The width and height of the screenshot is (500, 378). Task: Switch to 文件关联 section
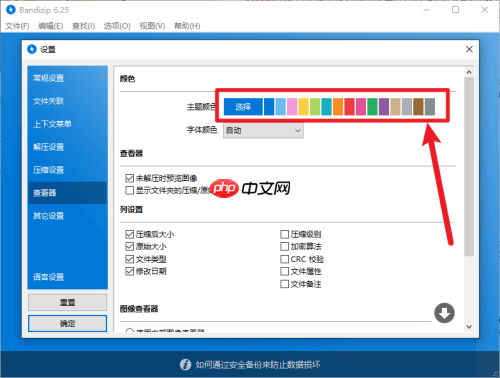pos(67,101)
